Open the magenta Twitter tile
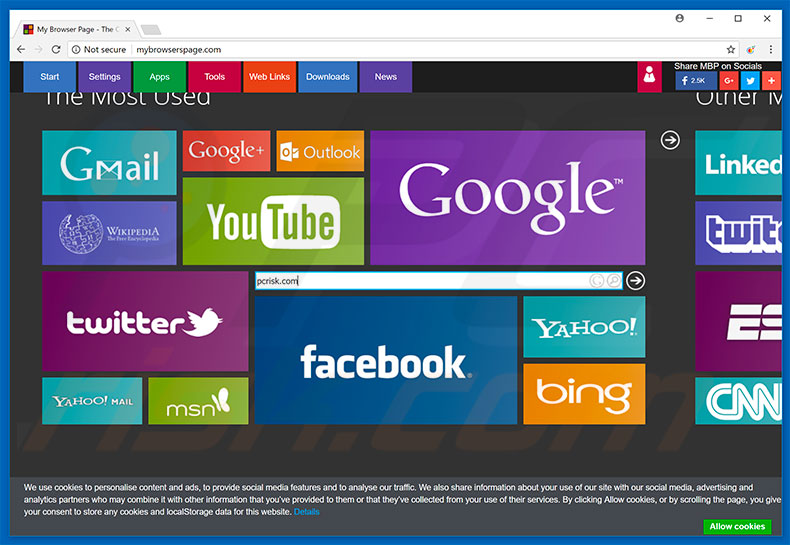This screenshot has height=545, width=790. [x=145, y=321]
